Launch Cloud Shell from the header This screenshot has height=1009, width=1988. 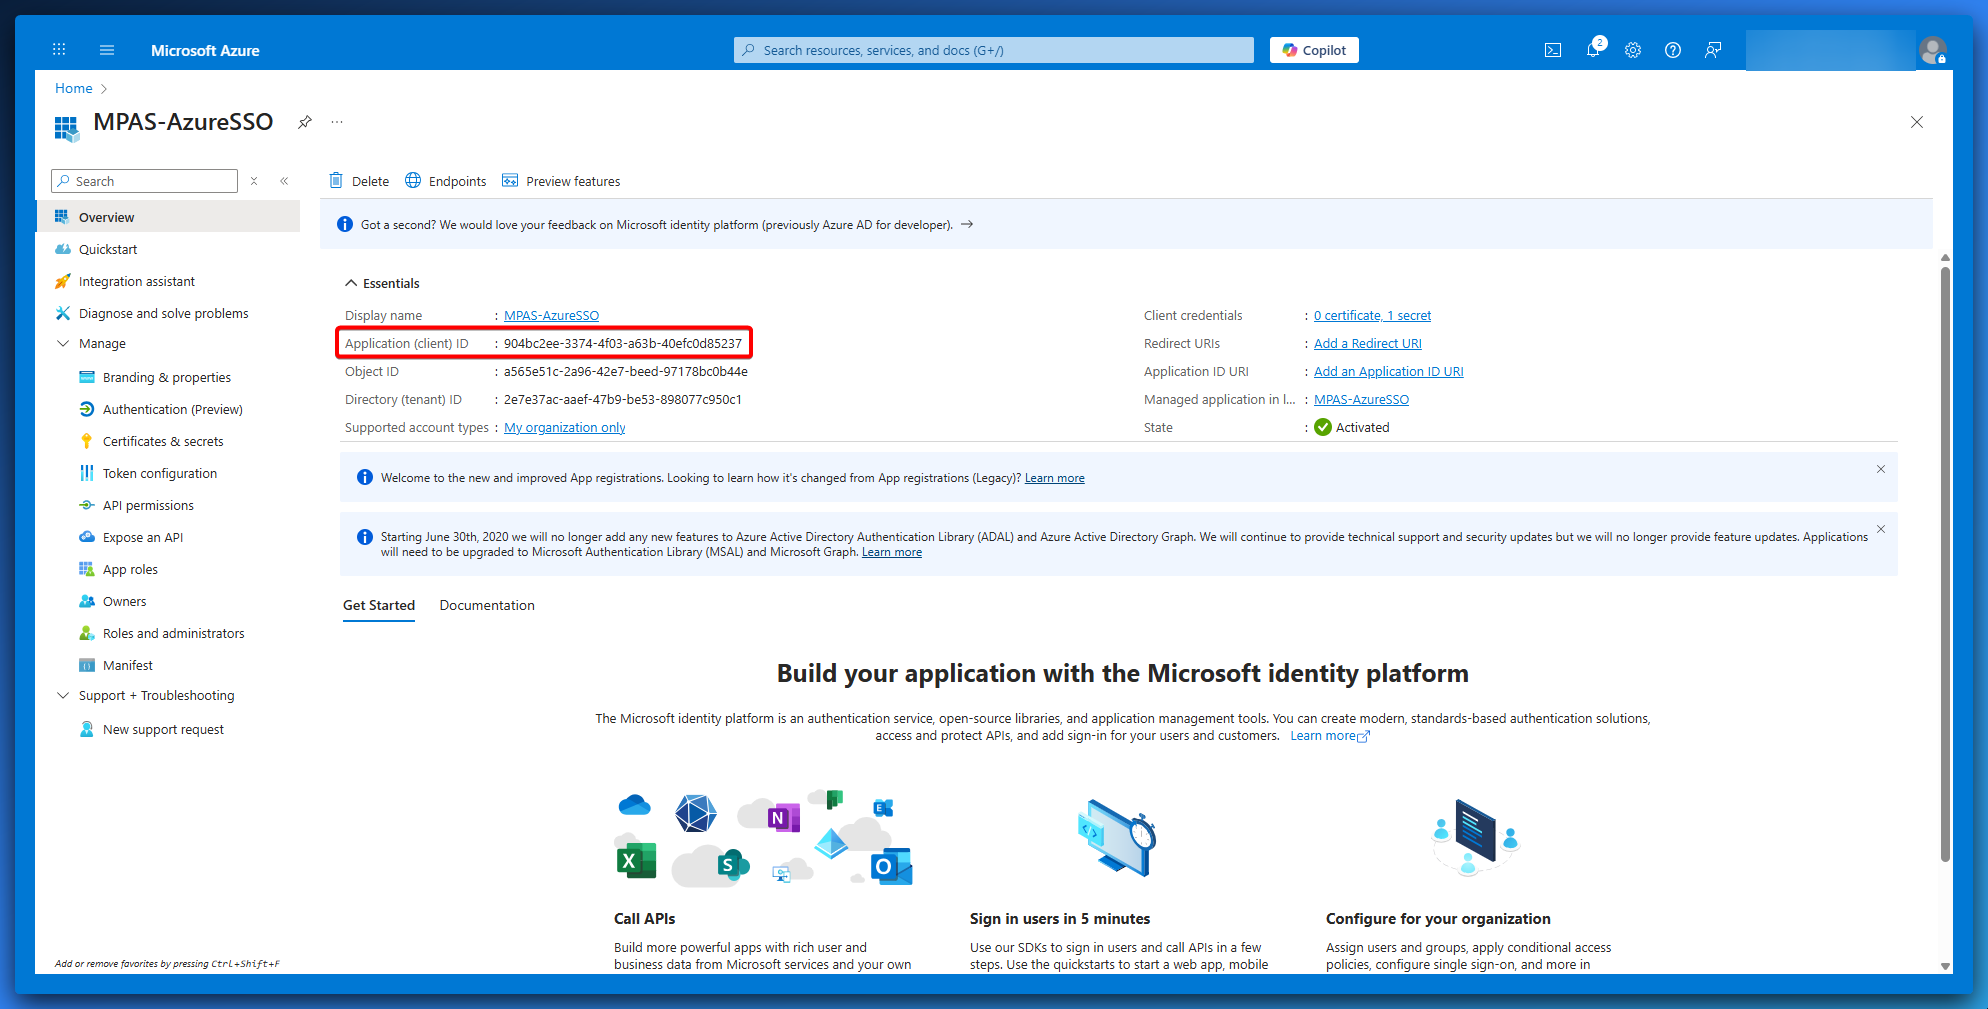1553,50
